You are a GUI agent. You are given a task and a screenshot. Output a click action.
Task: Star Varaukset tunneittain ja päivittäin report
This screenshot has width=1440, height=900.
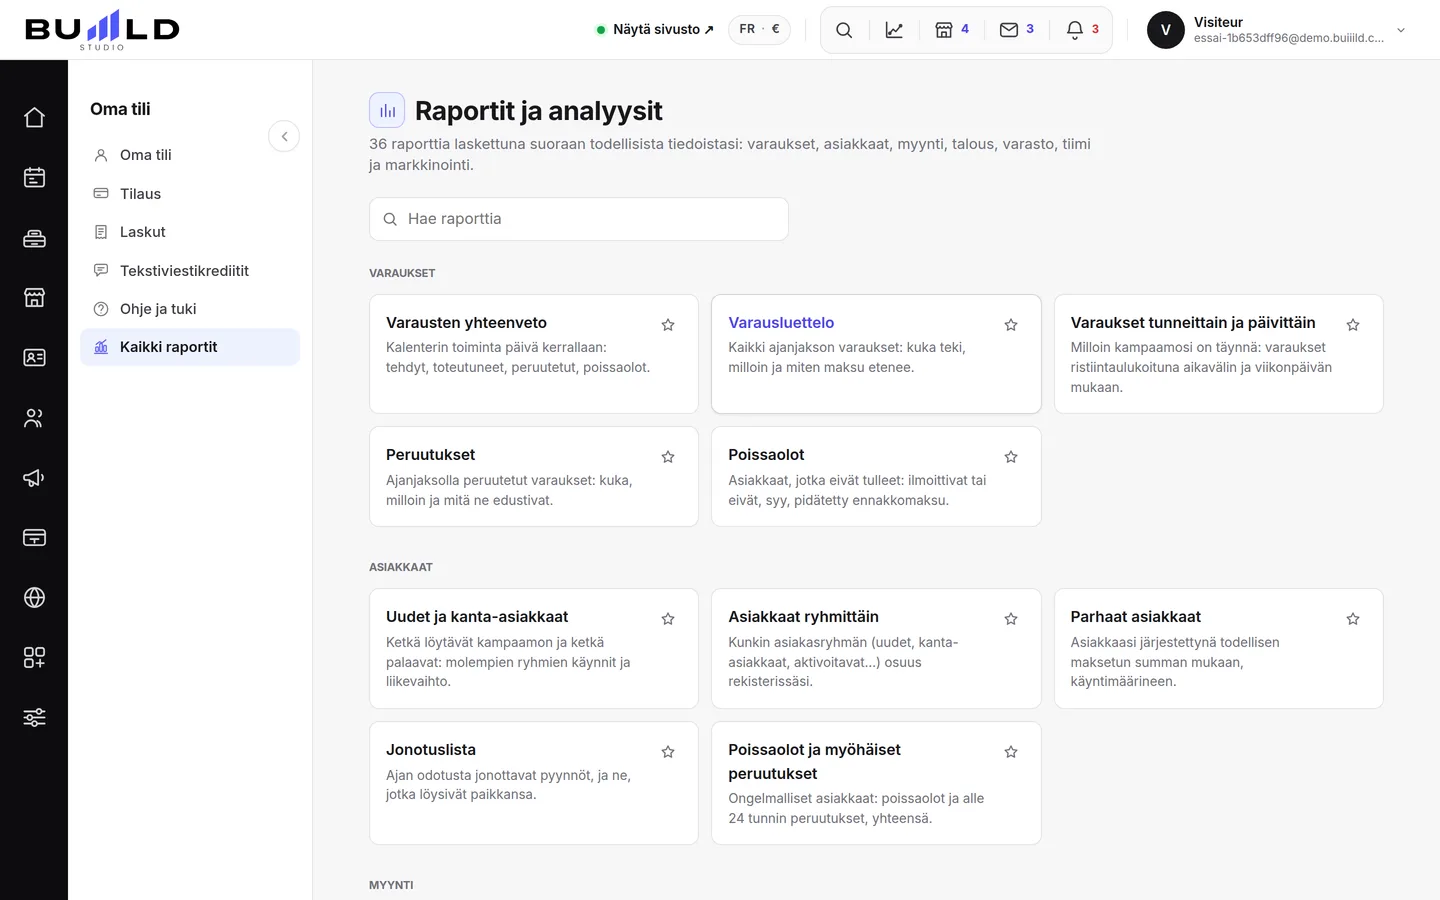coord(1353,325)
